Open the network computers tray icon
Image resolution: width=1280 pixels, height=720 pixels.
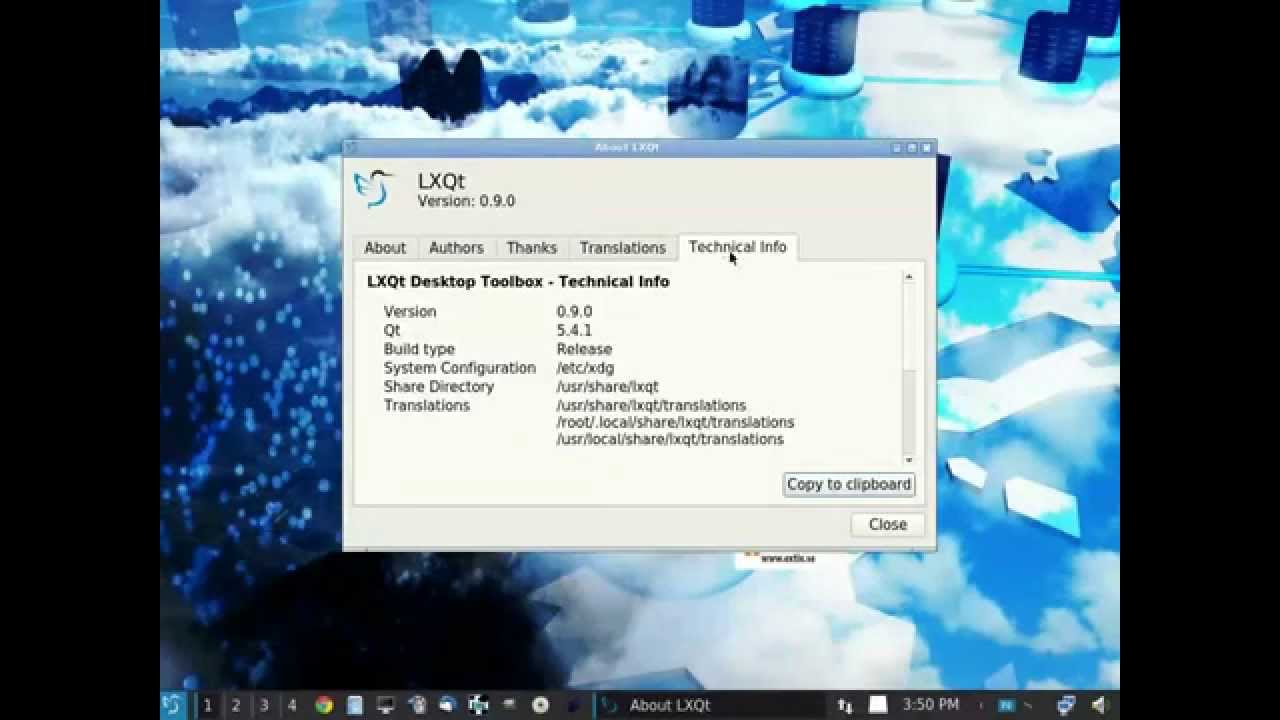coord(1067,705)
